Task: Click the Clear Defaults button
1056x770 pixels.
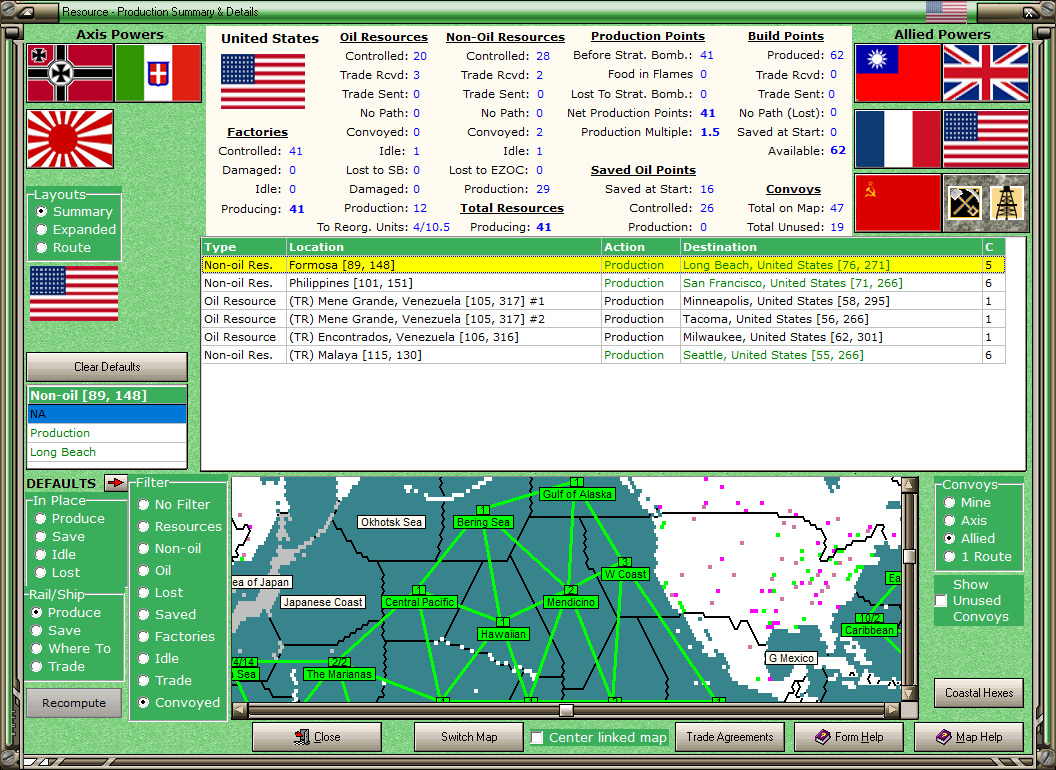Action: 107,367
